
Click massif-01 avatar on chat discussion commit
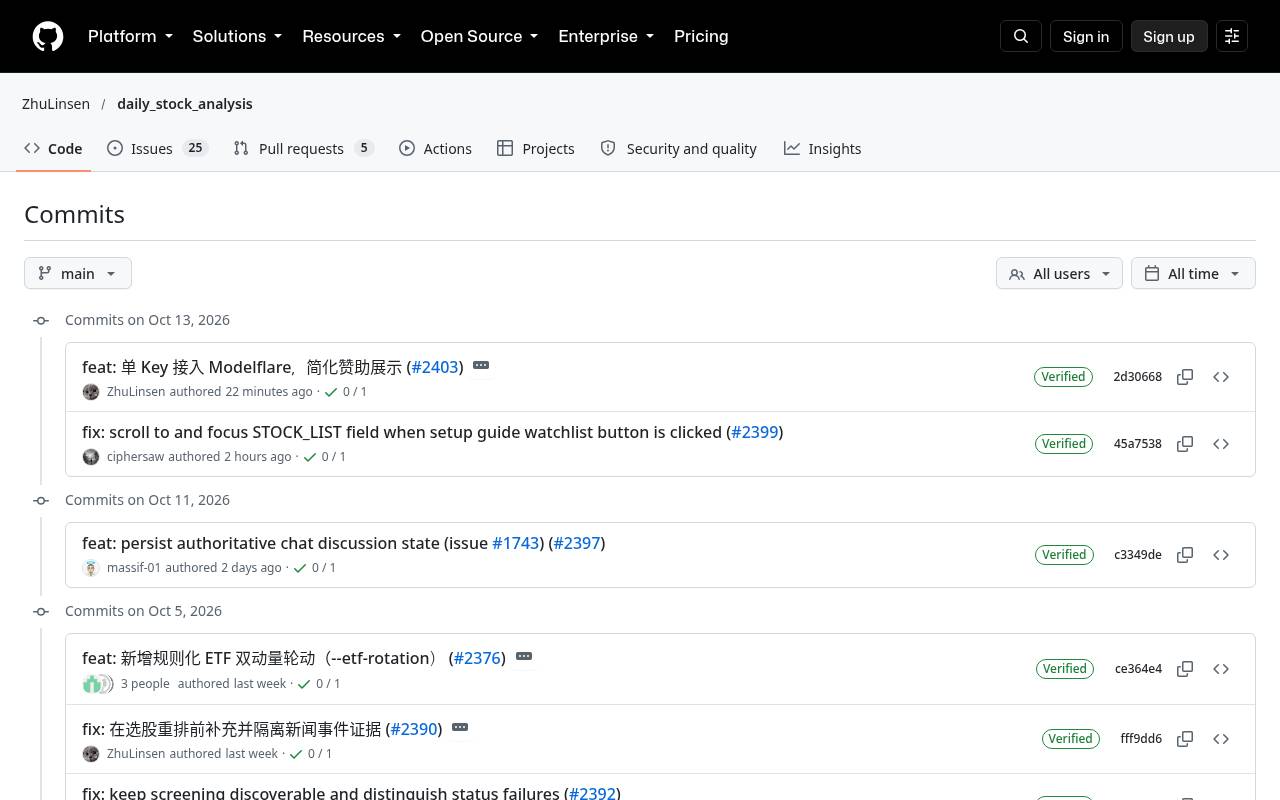(91, 568)
